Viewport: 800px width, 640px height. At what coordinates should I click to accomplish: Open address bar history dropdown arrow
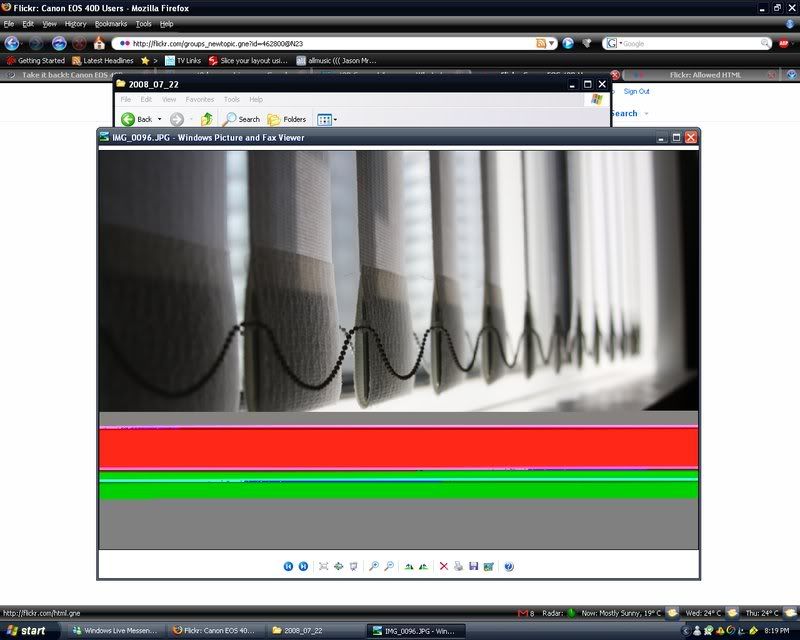pos(552,43)
